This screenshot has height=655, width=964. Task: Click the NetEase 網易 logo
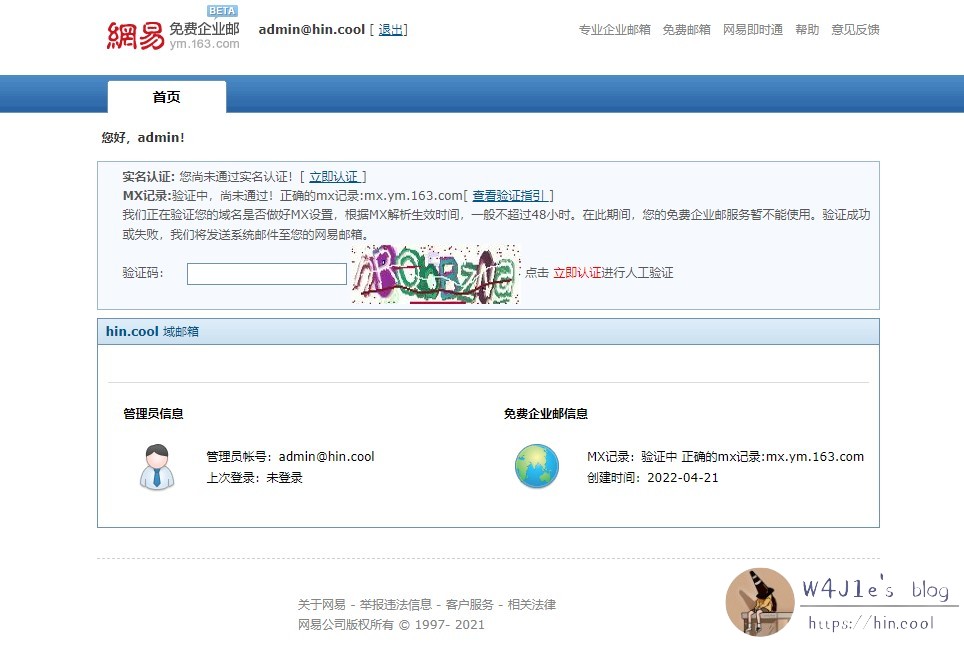pos(135,36)
